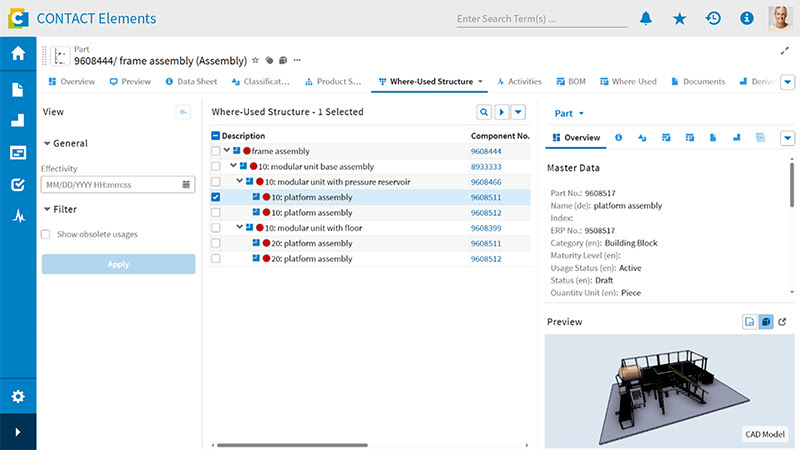800x450 pixels.
Task: Click search icon in Where-Used Structure toolbar
Action: pos(484,112)
